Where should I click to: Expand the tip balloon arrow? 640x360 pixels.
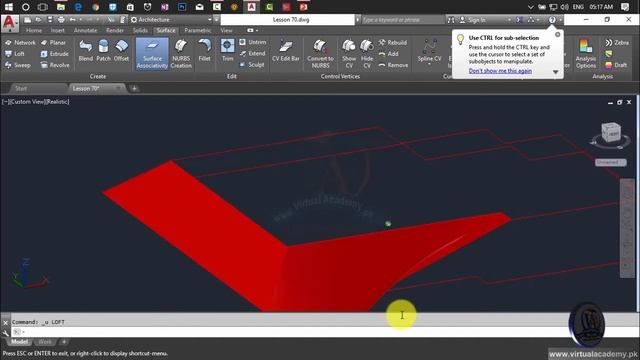[x=556, y=72]
